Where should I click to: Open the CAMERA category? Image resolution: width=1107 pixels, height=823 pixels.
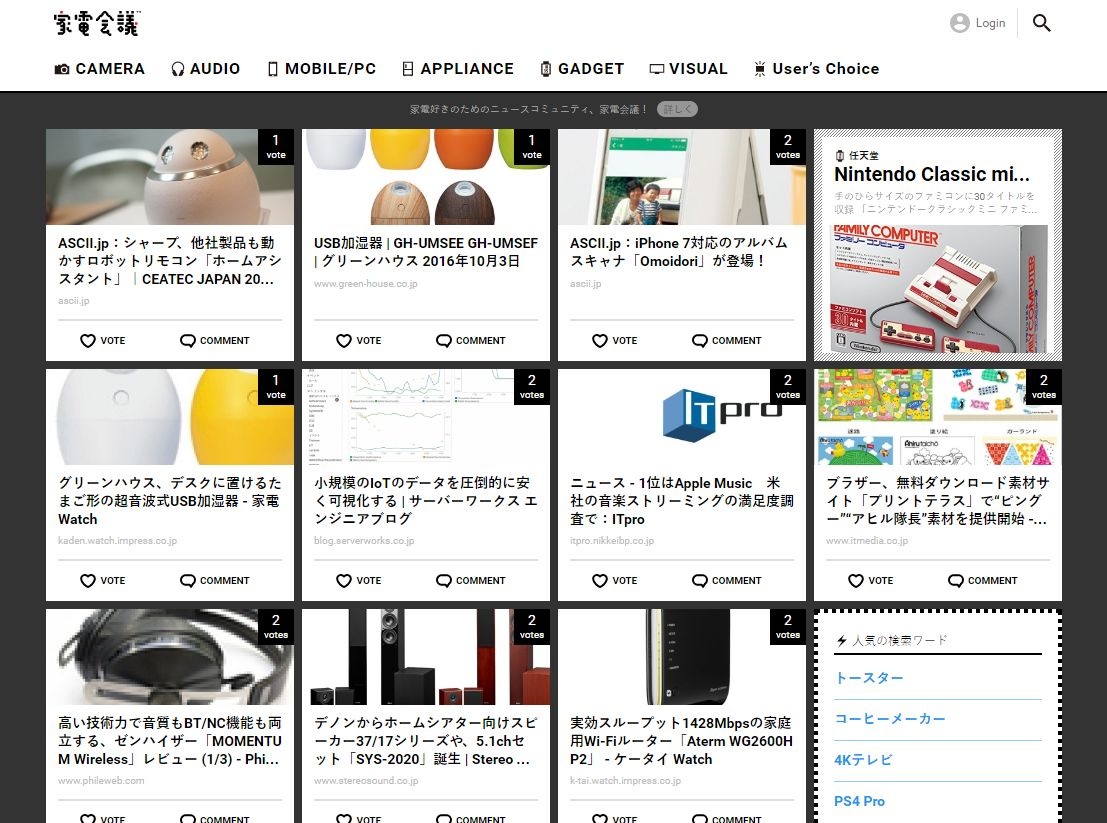point(100,68)
